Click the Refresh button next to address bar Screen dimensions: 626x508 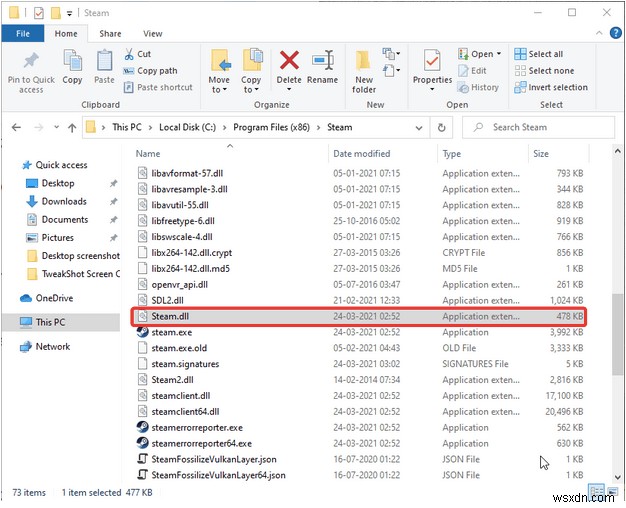click(x=441, y=127)
